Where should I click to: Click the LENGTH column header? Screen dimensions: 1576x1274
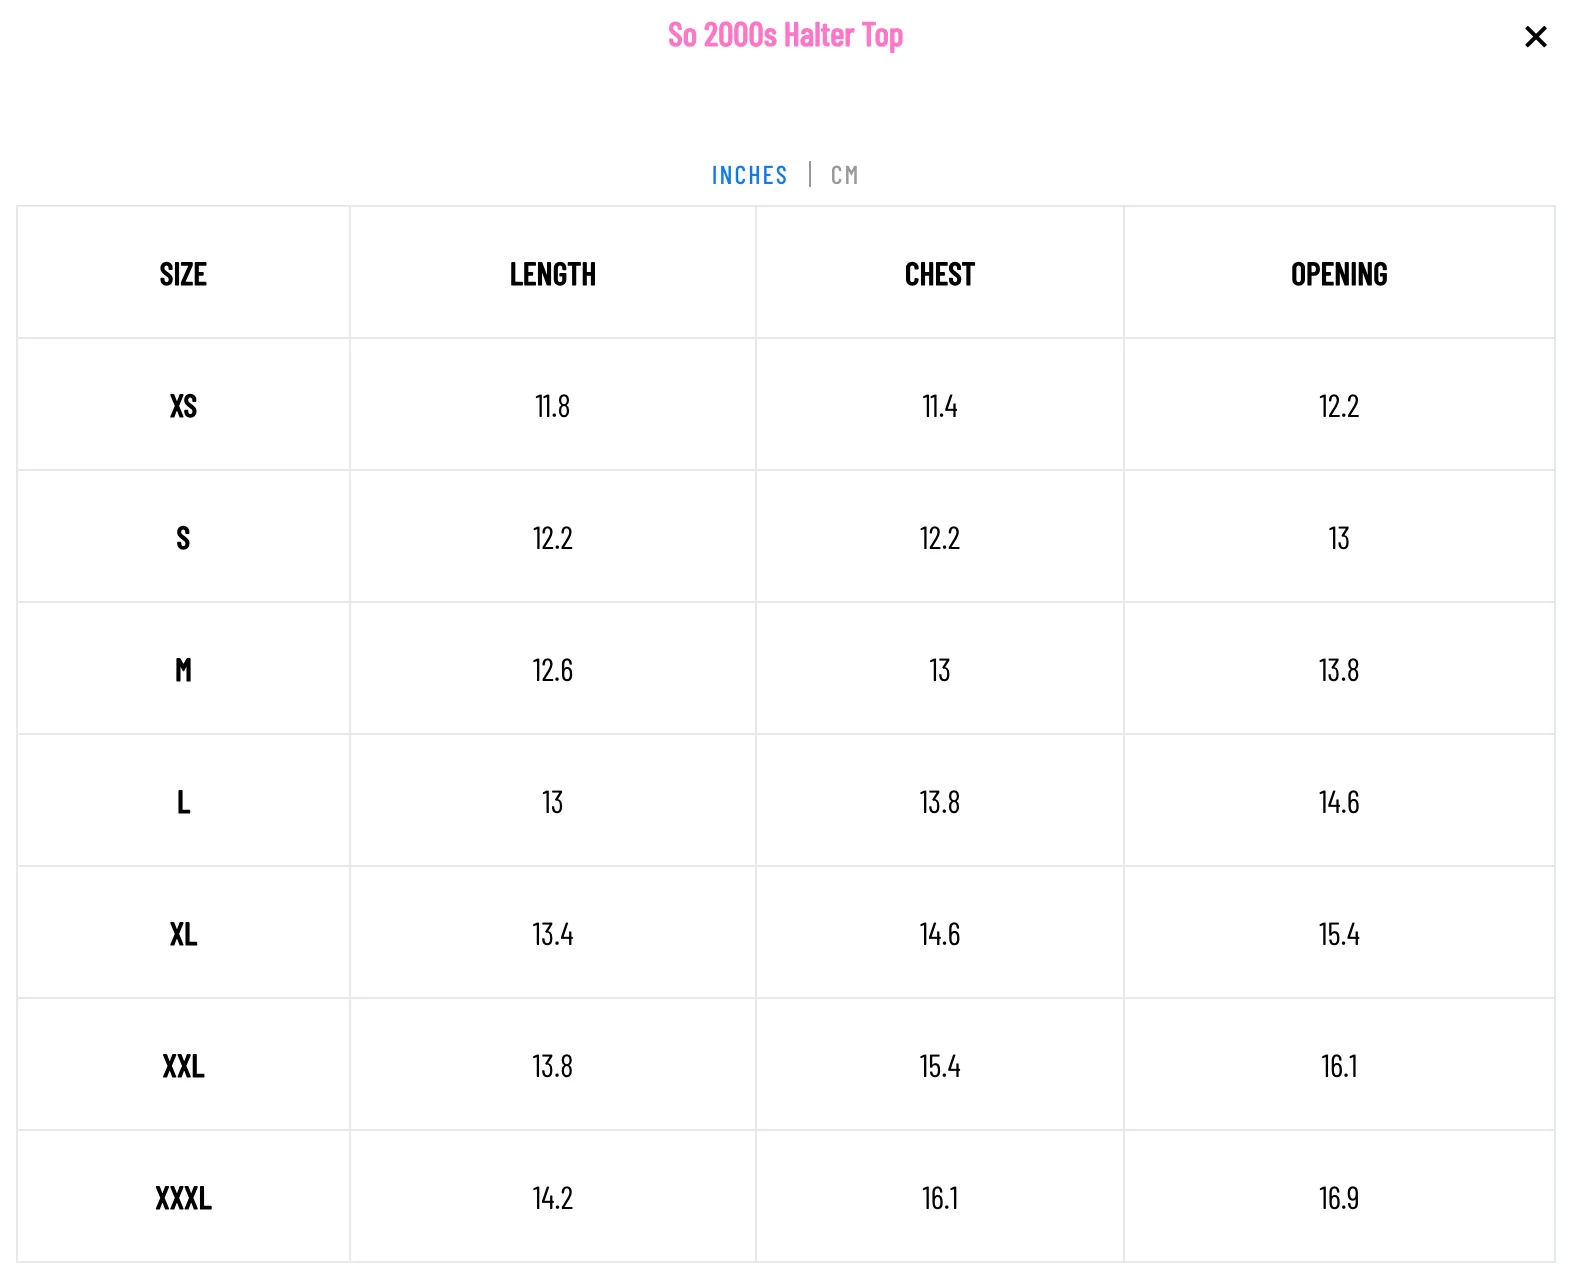tap(552, 274)
